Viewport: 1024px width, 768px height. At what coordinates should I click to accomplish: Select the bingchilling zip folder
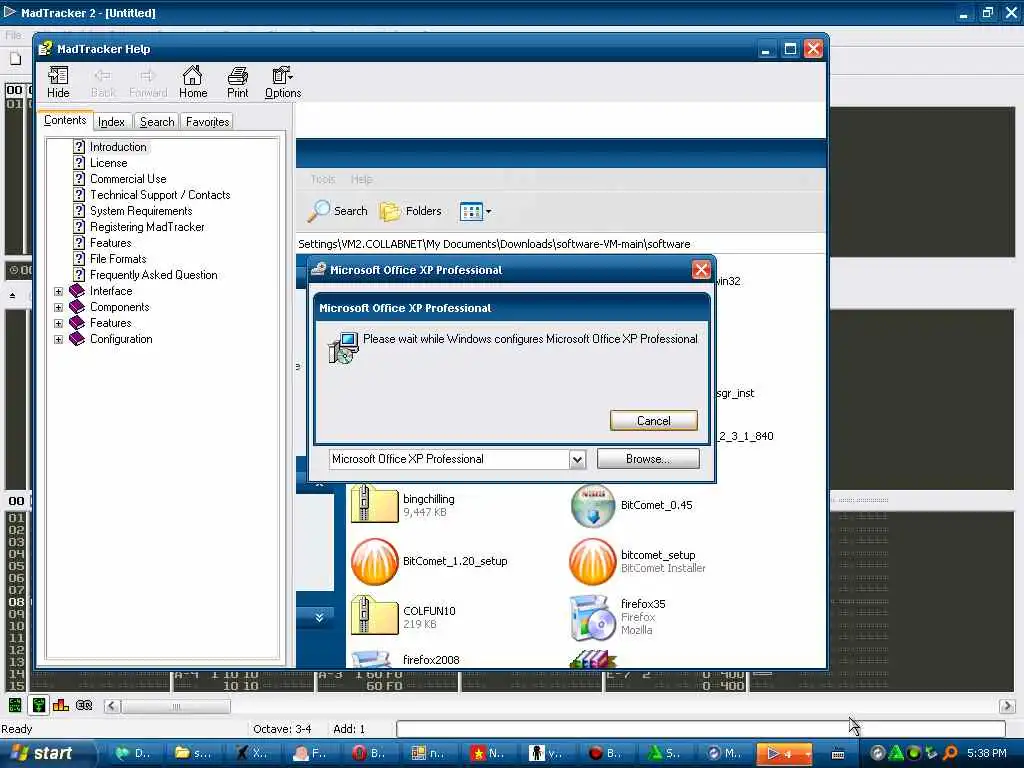(x=374, y=505)
